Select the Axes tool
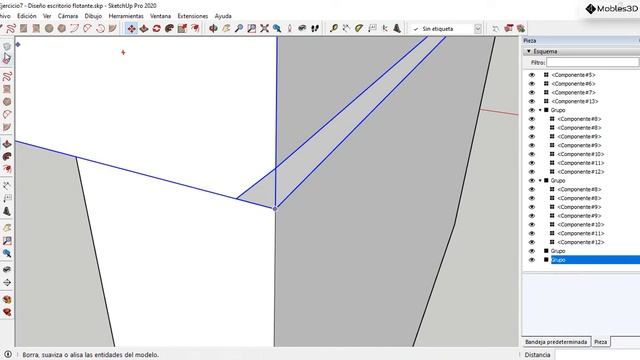The image size is (640, 360). click(384, 29)
